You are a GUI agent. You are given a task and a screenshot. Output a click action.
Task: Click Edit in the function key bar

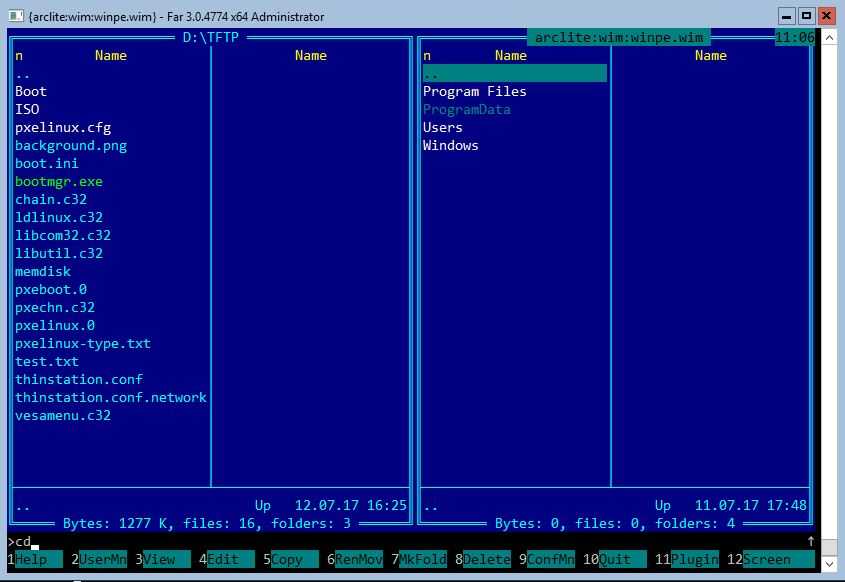coord(223,560)
